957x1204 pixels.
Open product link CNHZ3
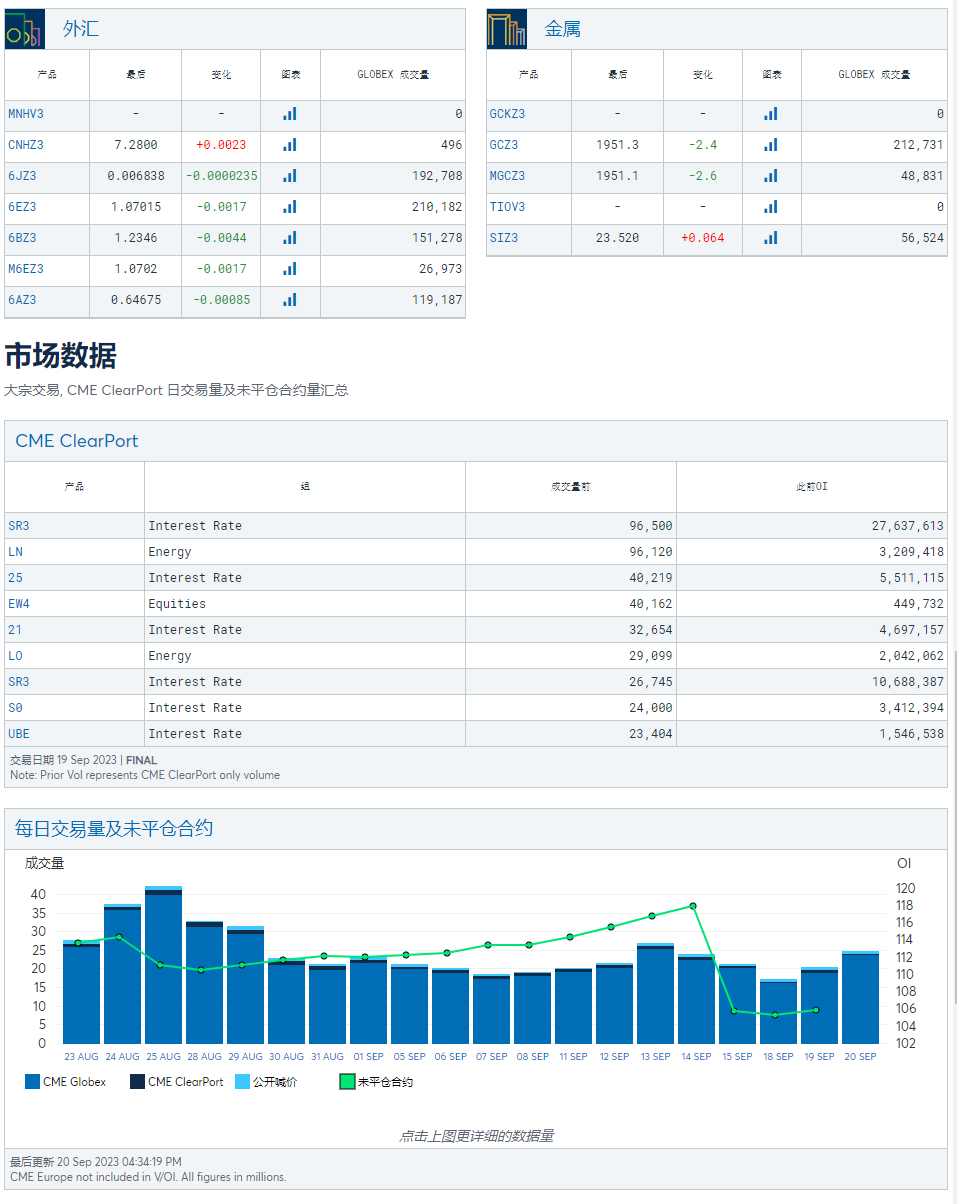(26, 145)
